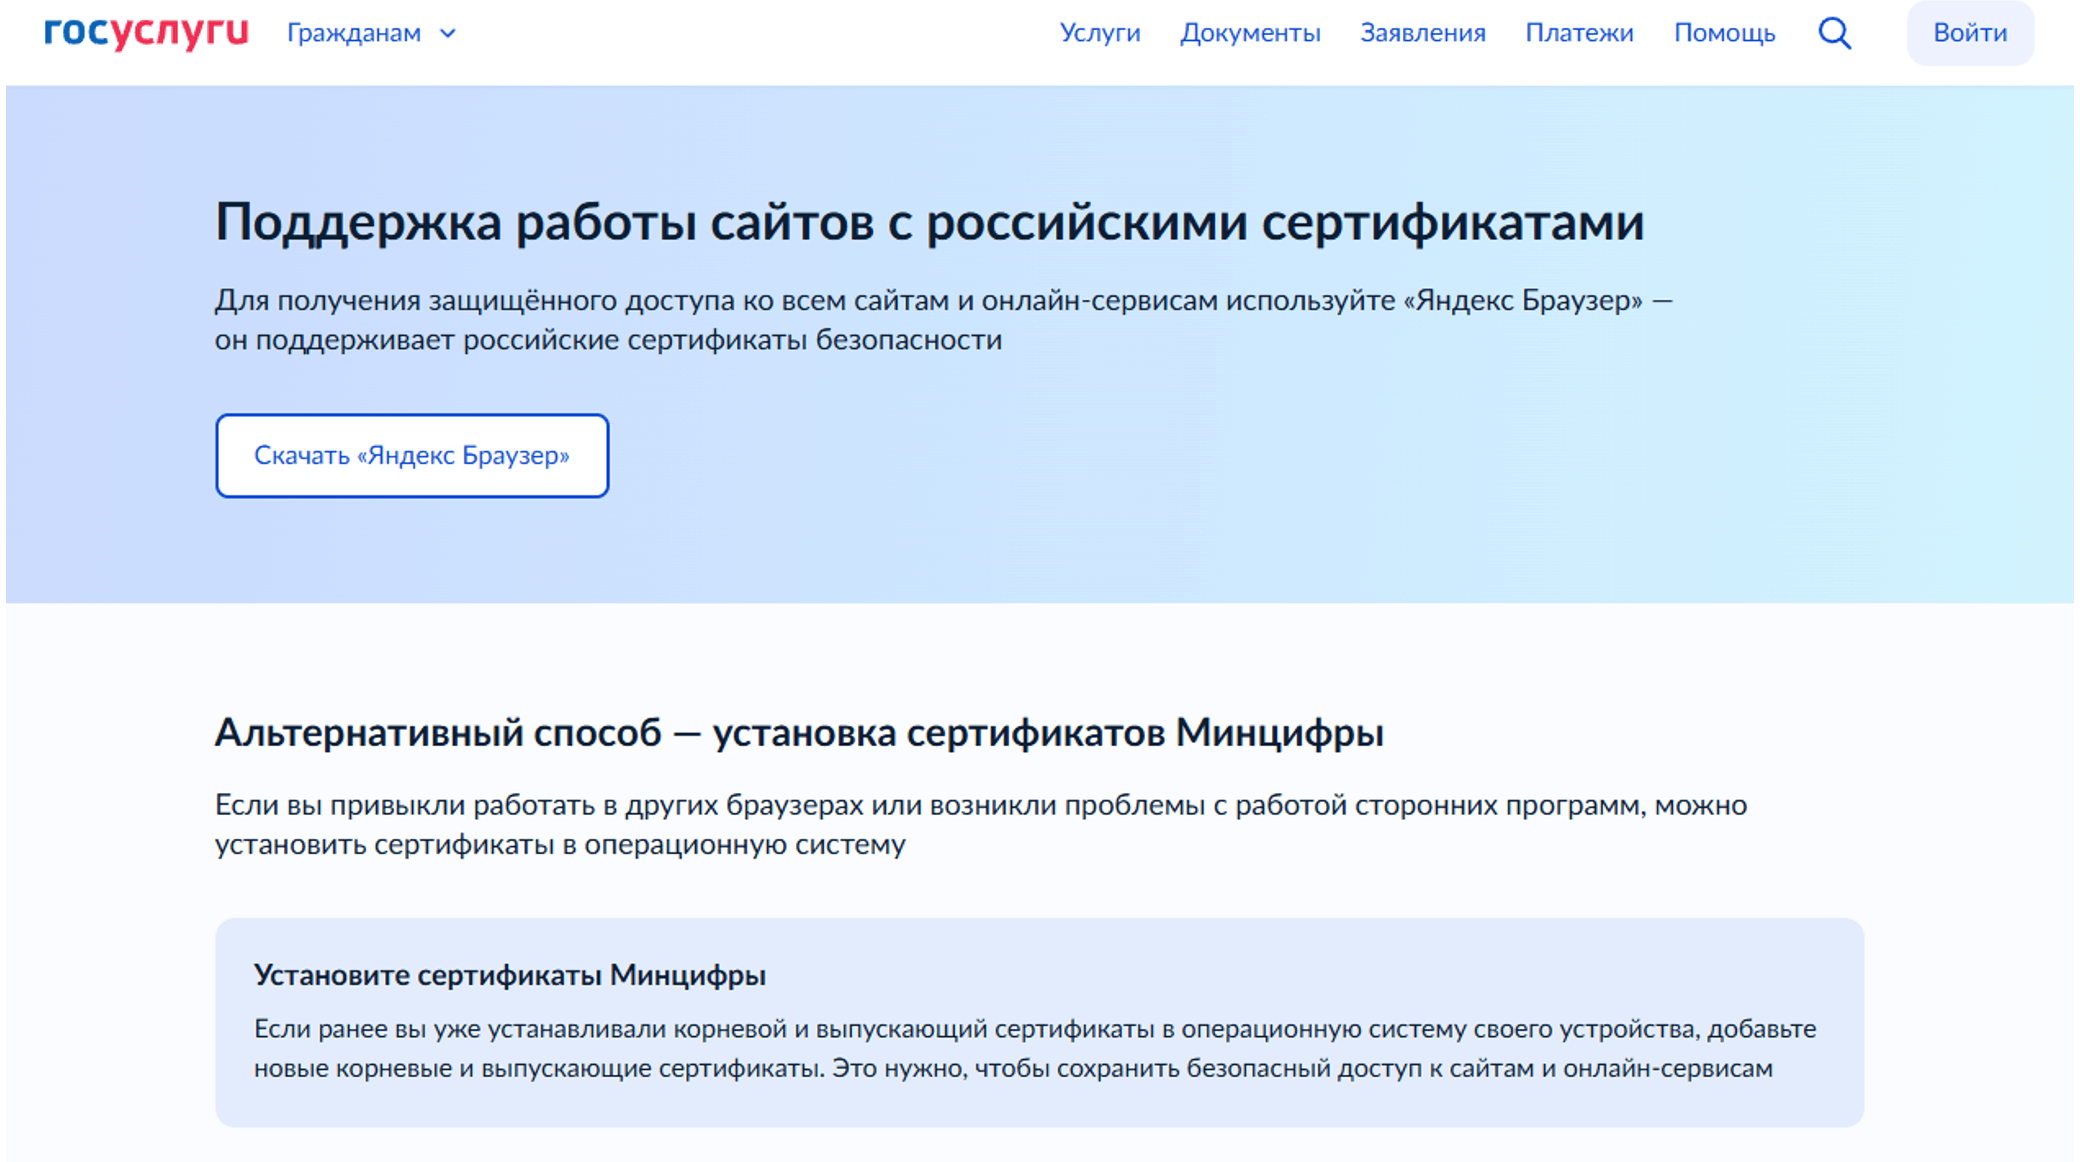Click paragraph starting Для получения защищённого доступа
The height and width of the screenshot is (1162, 2080).
(944, 320)
